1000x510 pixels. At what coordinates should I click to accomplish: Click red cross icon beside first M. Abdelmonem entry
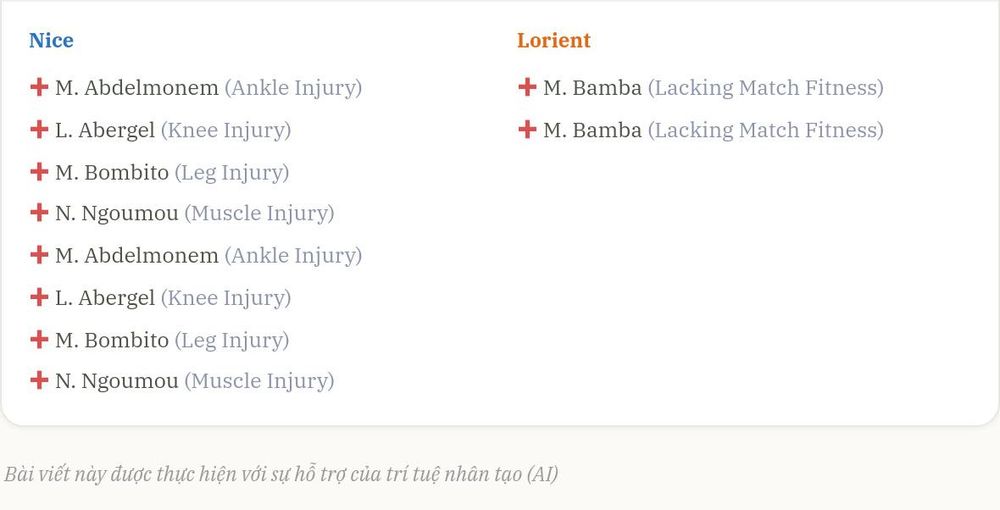(x=39, y=87)
